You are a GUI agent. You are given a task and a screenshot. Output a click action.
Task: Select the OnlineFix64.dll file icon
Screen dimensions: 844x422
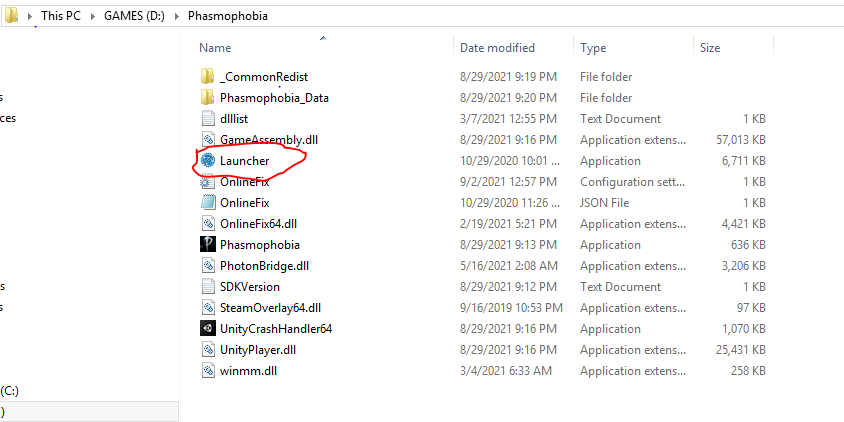point(208,224)
